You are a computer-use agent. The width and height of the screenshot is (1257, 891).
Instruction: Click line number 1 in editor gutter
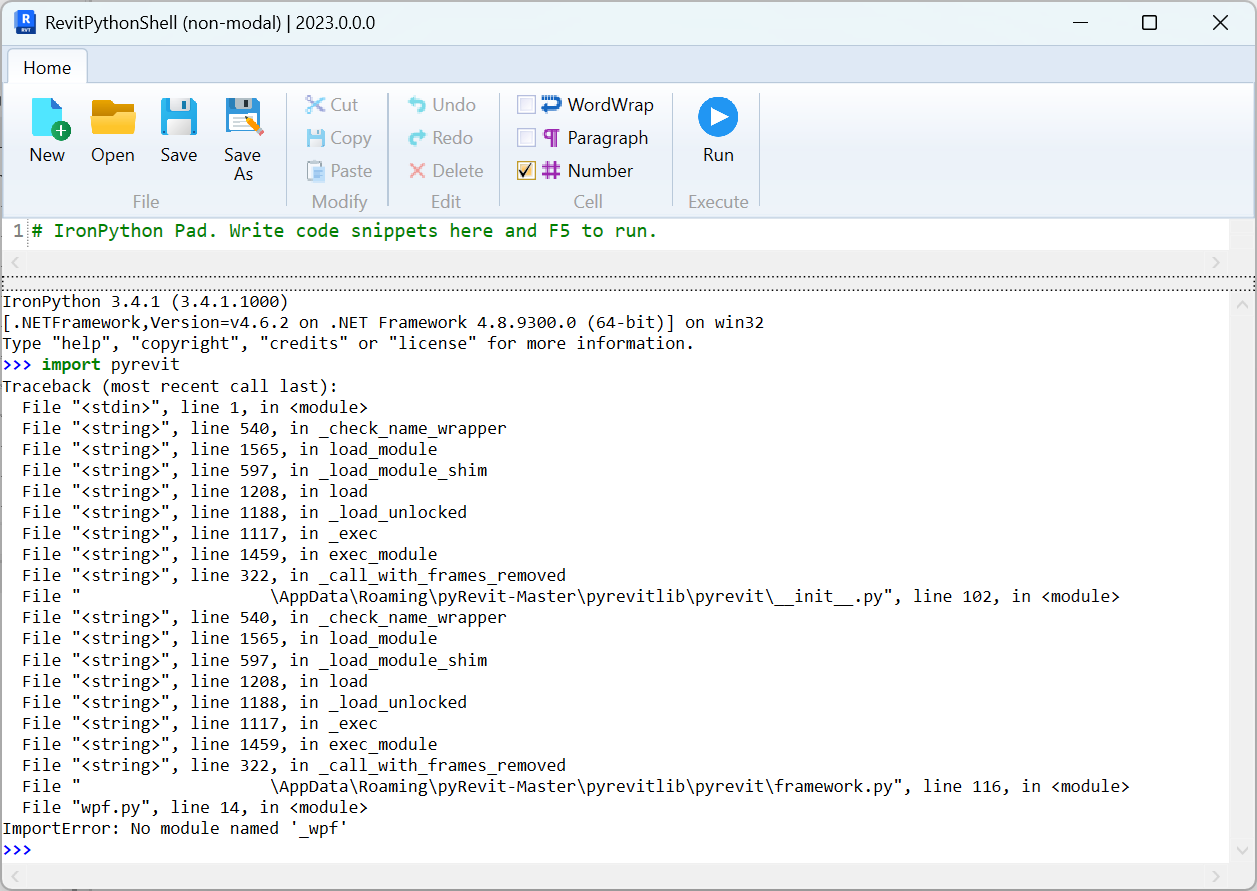[x=18, y=231]
